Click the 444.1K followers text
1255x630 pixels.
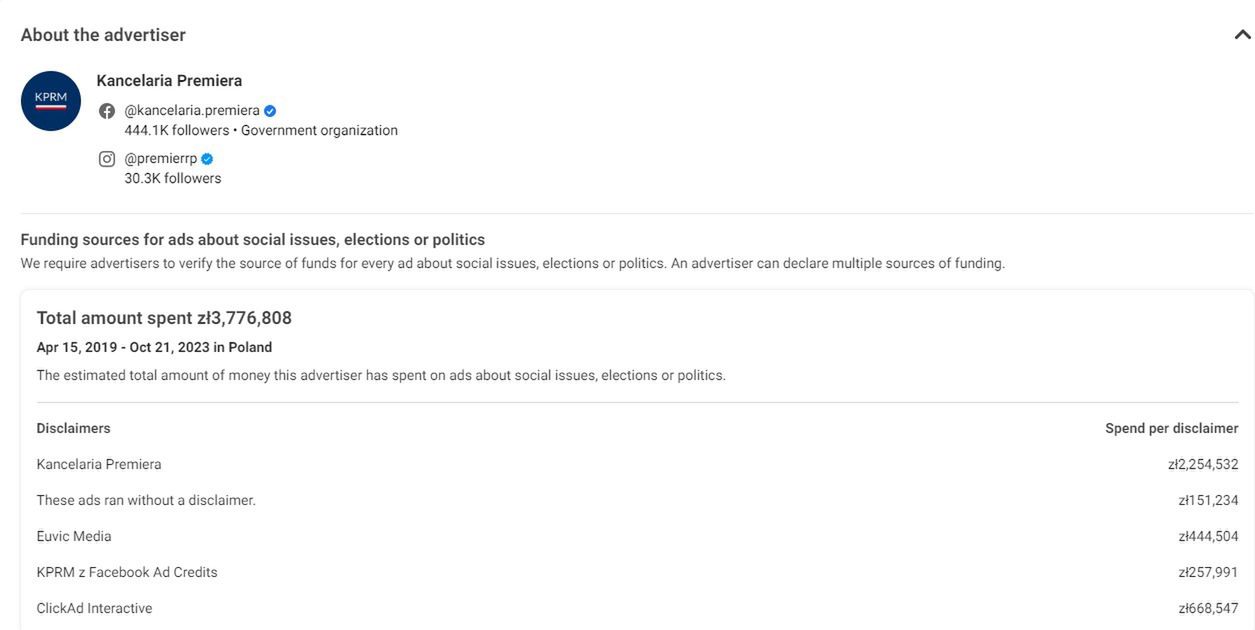coord(177,130)
